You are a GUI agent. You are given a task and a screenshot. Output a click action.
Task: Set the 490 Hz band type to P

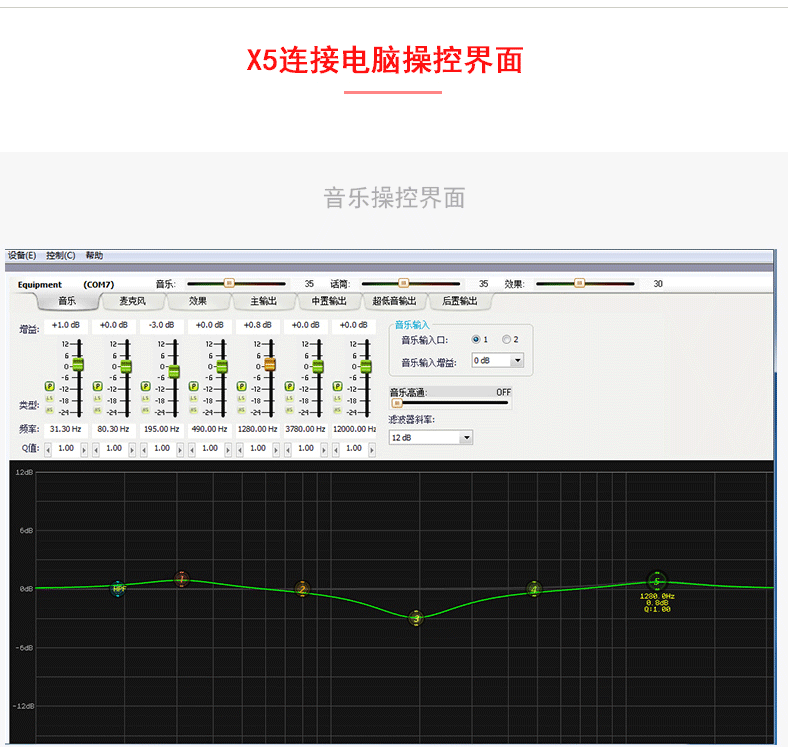[x=193, y=386]
